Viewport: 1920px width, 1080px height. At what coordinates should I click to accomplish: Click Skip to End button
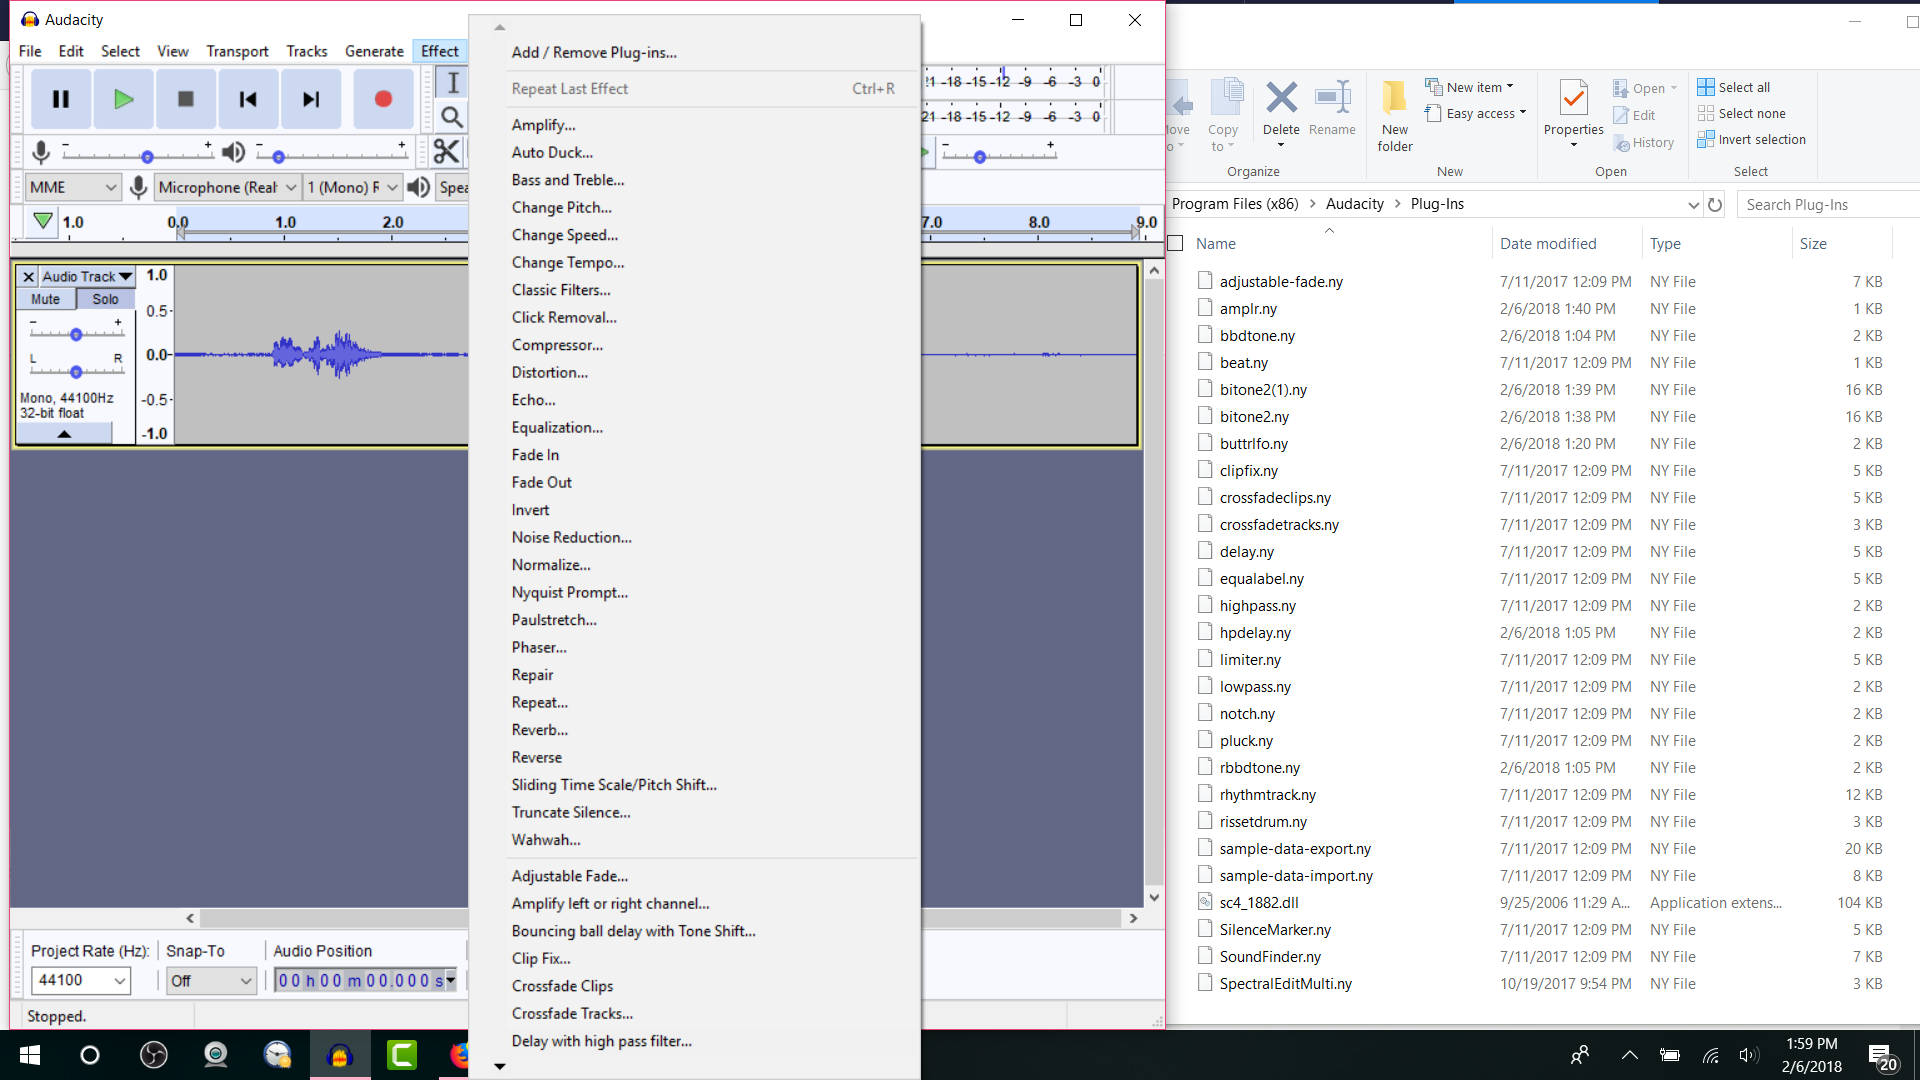coord(311,99)
